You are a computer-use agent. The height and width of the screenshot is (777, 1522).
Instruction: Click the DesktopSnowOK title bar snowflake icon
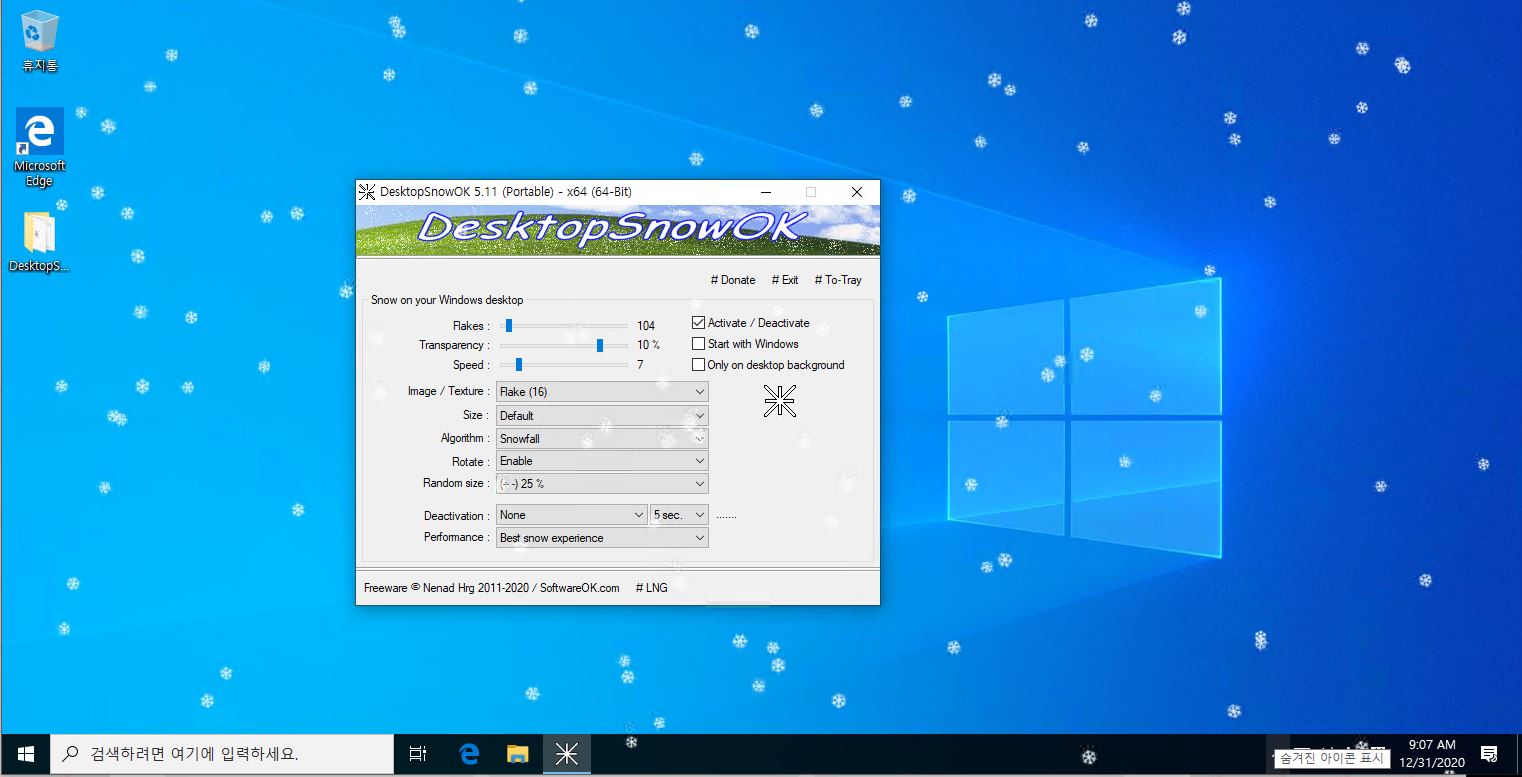(x=367, y=192)
